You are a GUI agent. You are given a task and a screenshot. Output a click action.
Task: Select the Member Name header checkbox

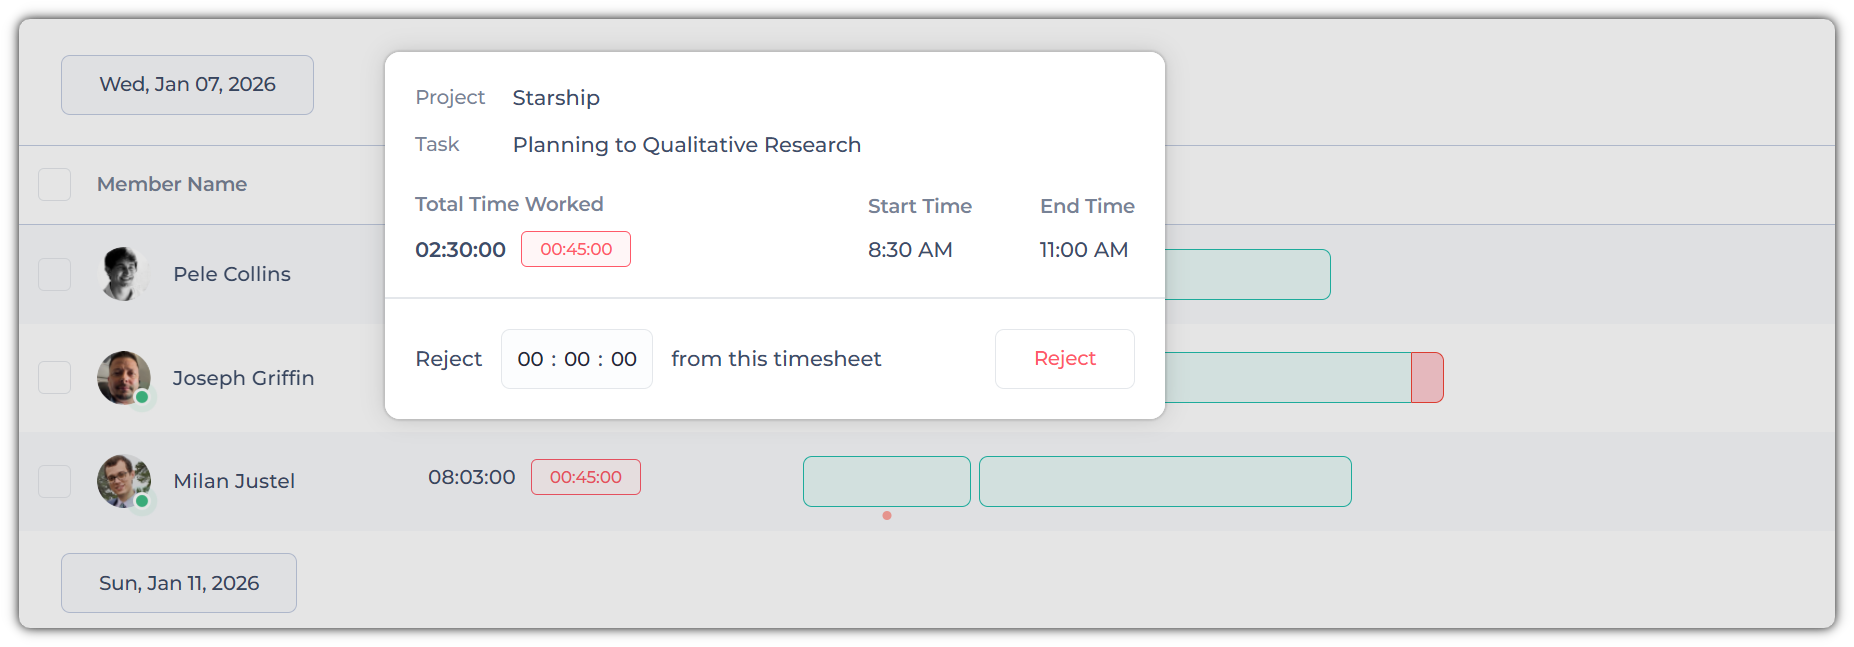[55, 184]
